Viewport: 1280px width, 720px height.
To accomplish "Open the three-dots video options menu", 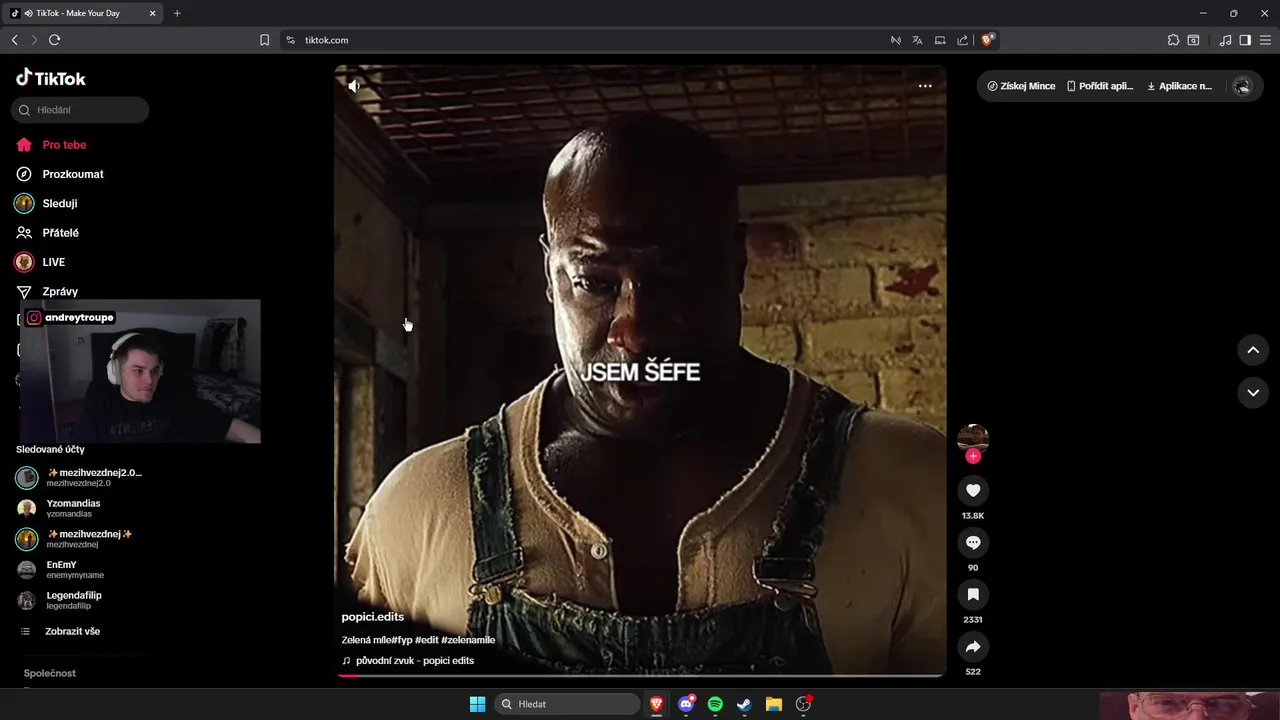I will (x=925, y=86).
